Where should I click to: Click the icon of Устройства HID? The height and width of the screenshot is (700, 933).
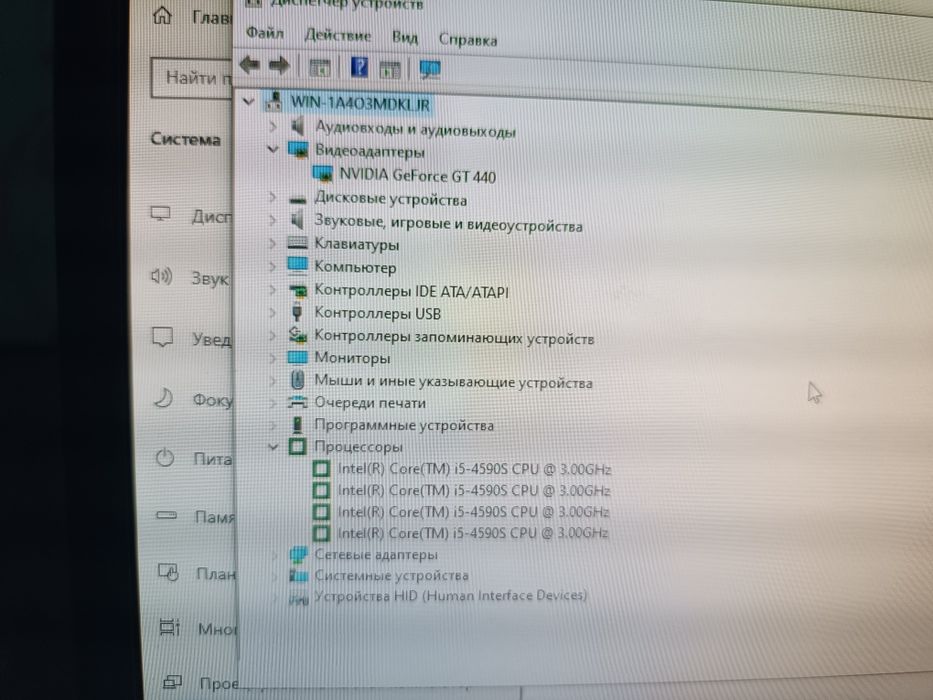pos(298,597)
